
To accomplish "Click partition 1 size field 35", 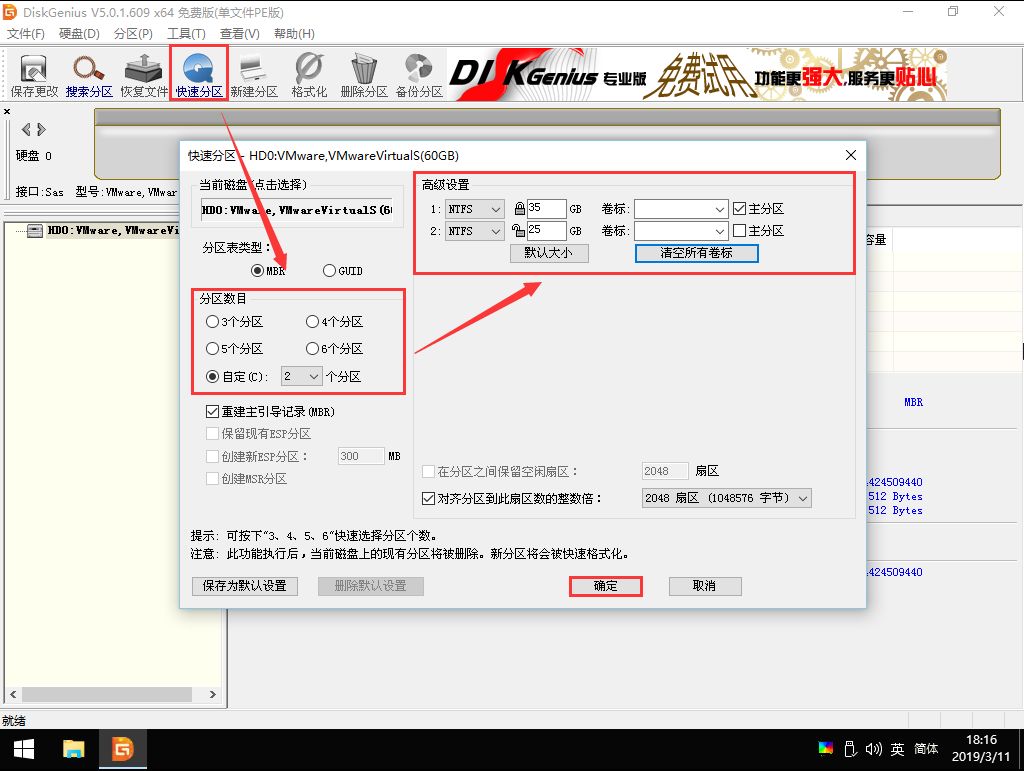I will [x=546, y=208].
